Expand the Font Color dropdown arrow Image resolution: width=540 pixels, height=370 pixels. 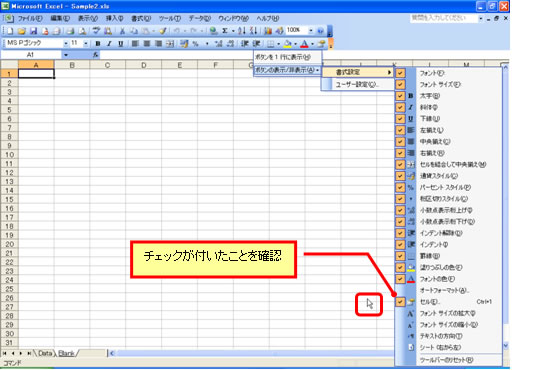(x=312, y=44)
